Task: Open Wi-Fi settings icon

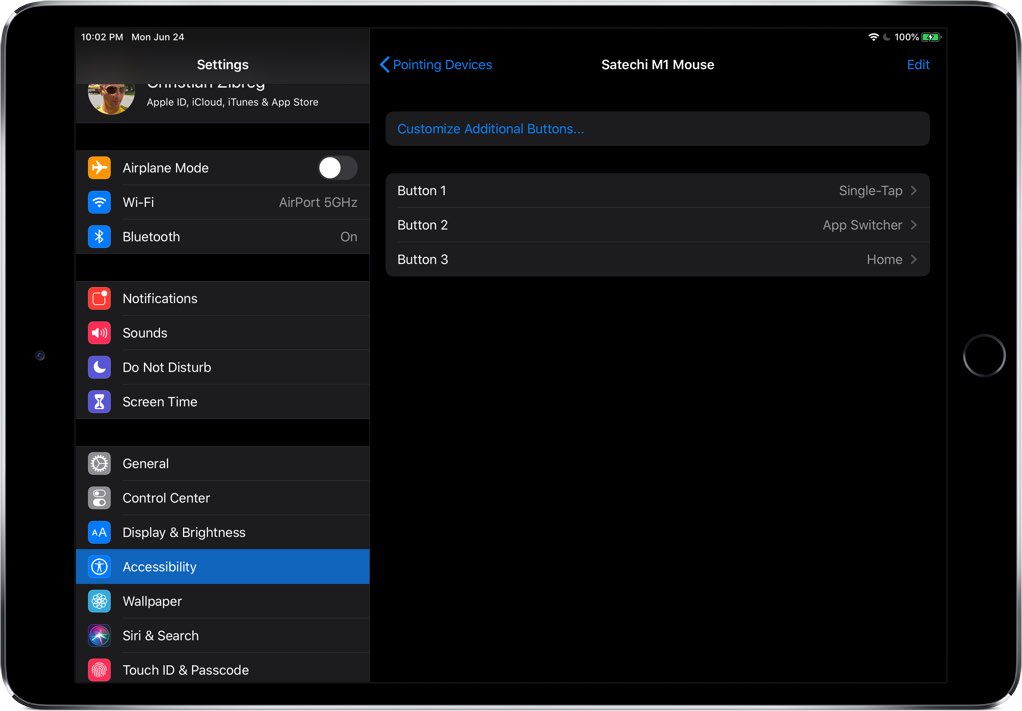Action: point(99,202)
